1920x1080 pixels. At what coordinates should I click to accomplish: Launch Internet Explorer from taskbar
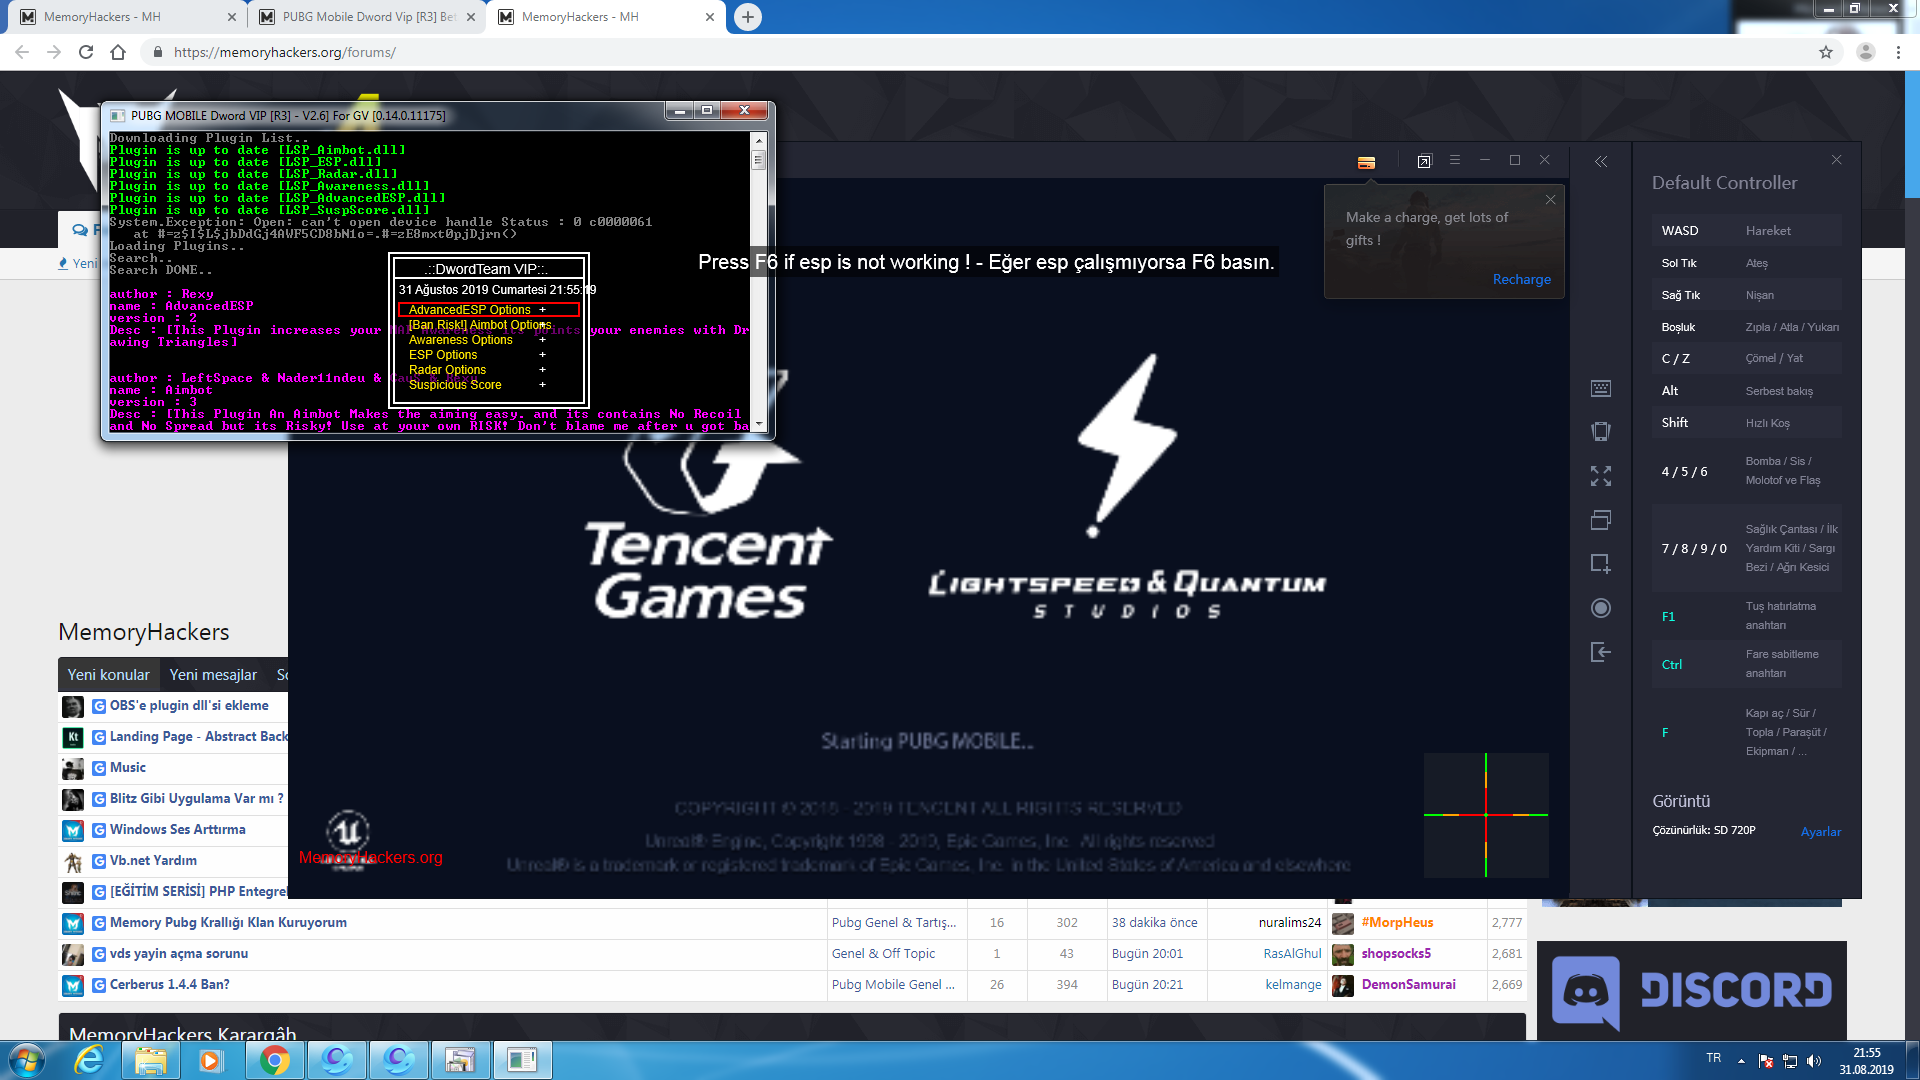[90, 1060]
